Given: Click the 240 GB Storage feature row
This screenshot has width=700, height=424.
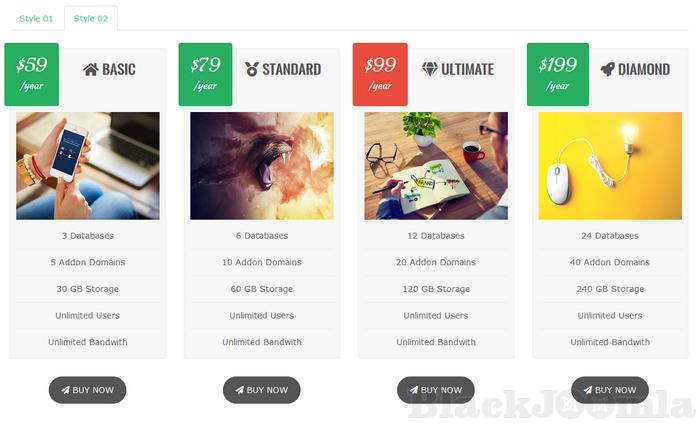Looking at the screenshot, I should pos(610,289).
